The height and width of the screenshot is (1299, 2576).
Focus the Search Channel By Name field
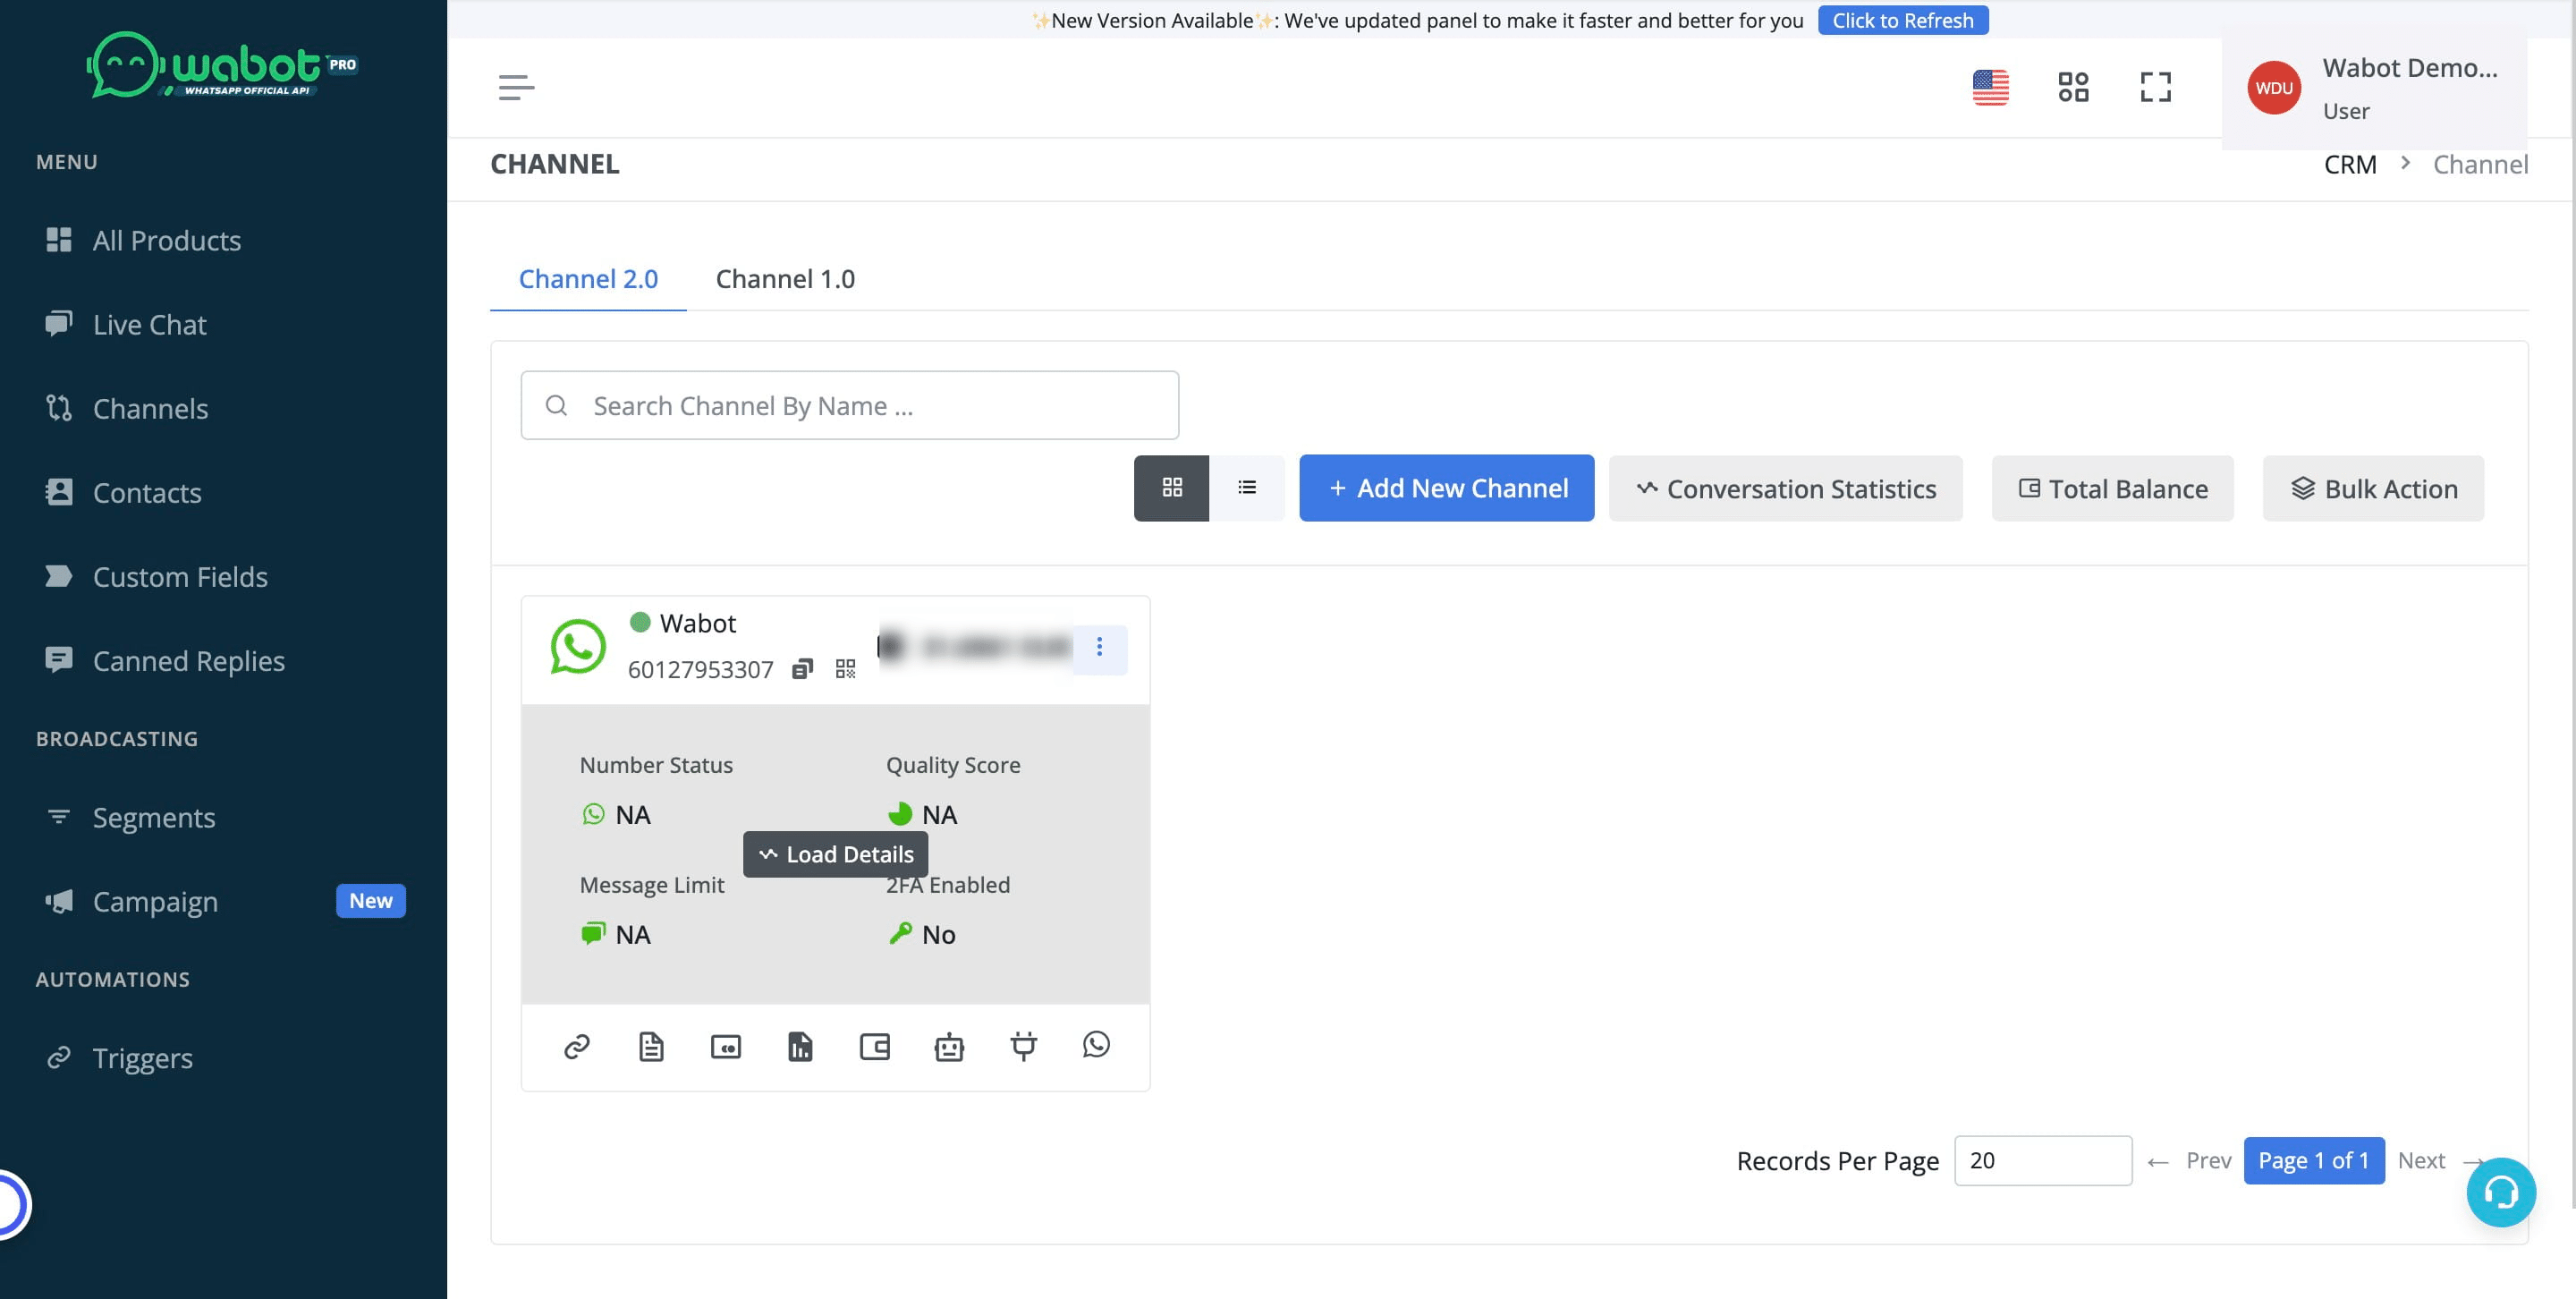[x=850, y=406]
